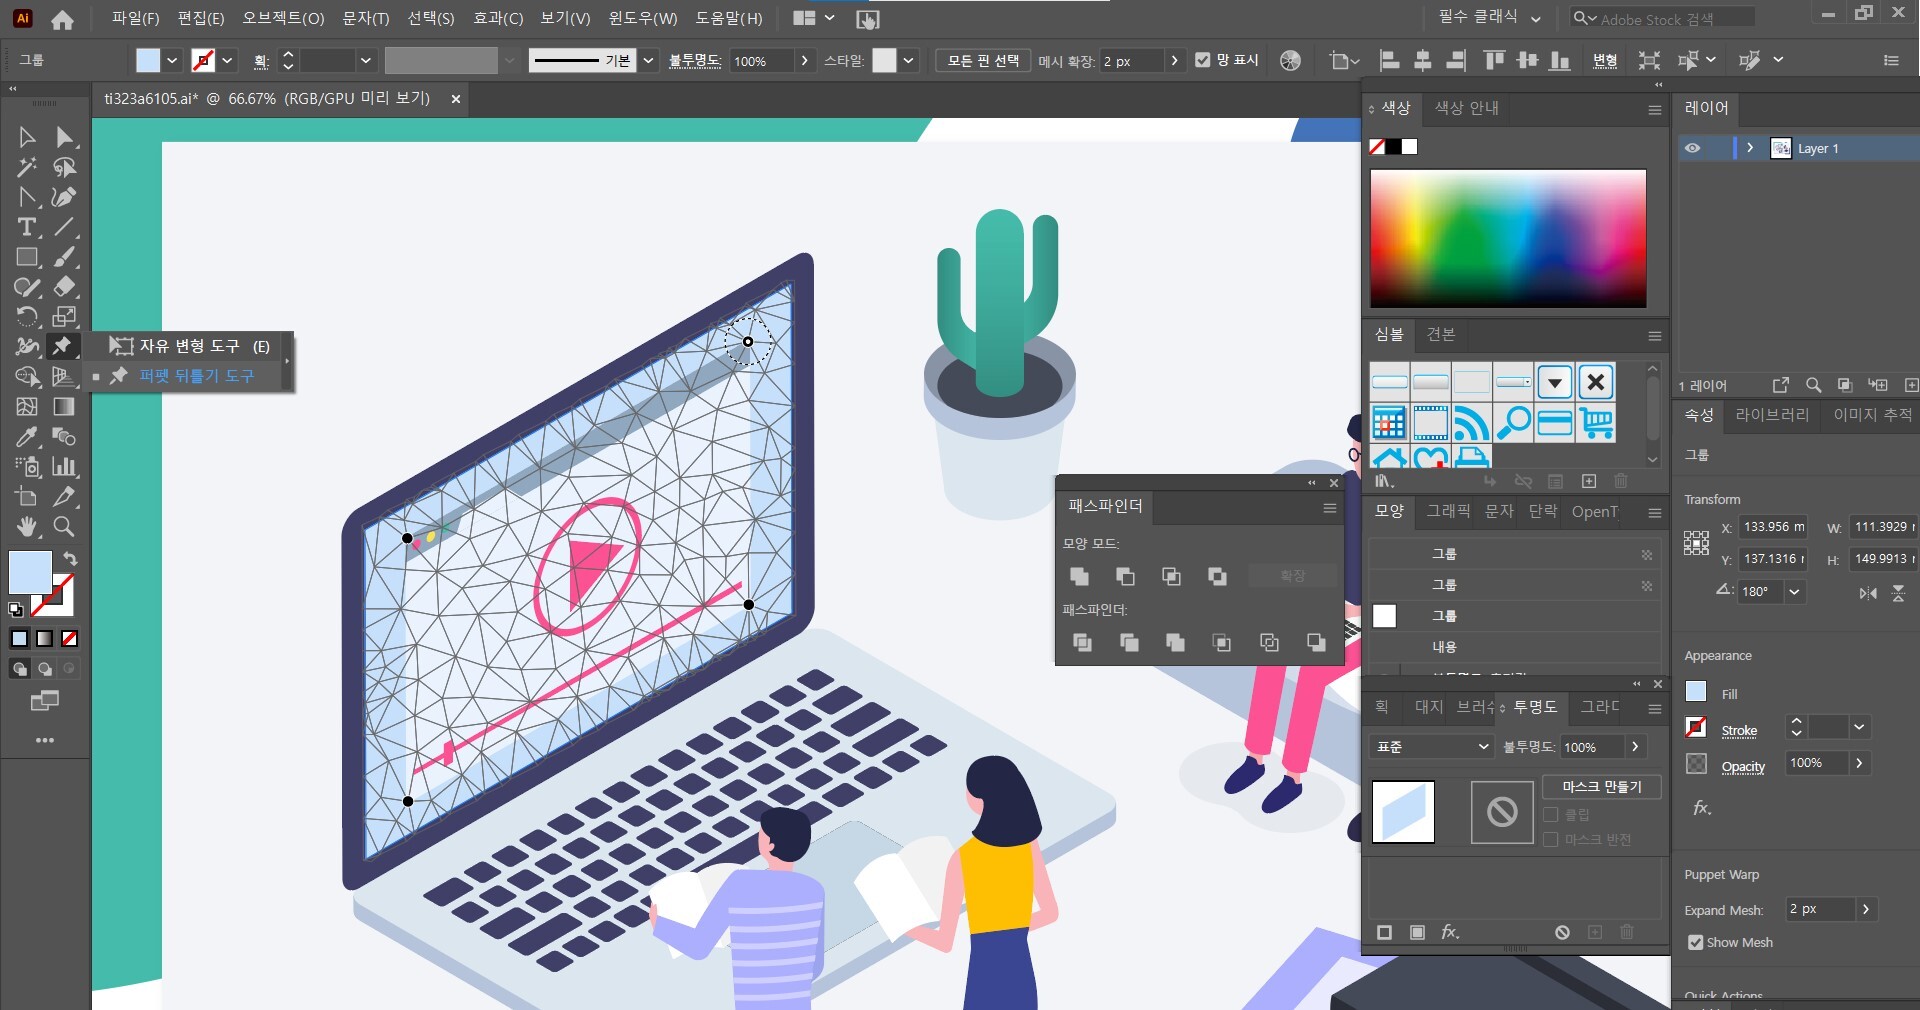Screen dimensions: 1920x1010
Task: Select the Type tool in toolbar
Action: click(27, 227)
